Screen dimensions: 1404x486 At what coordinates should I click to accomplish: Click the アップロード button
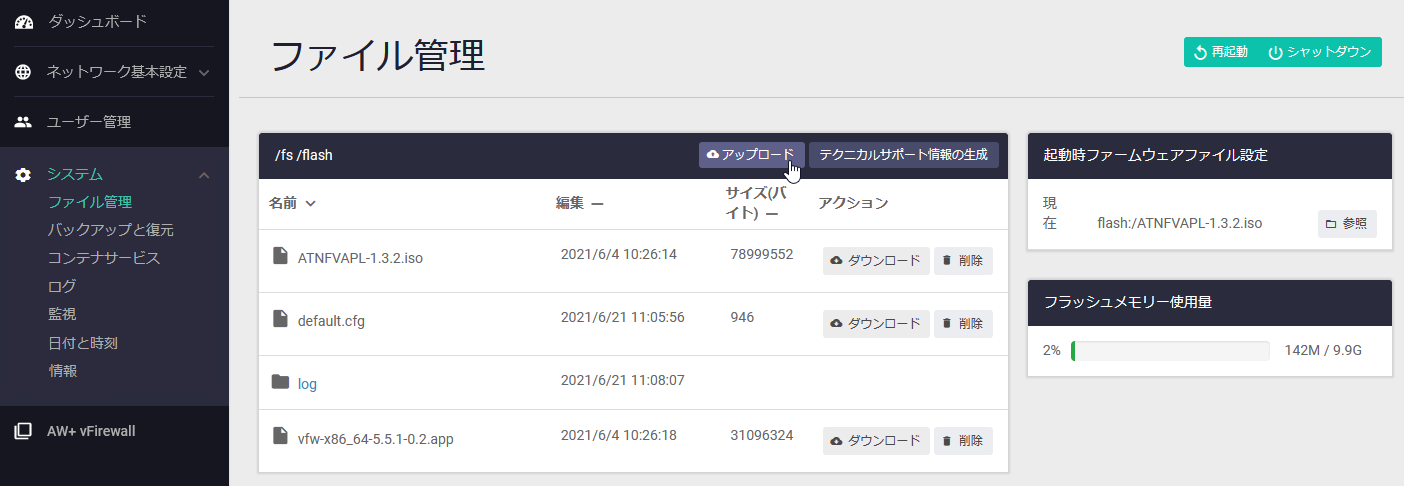(751, 155)
